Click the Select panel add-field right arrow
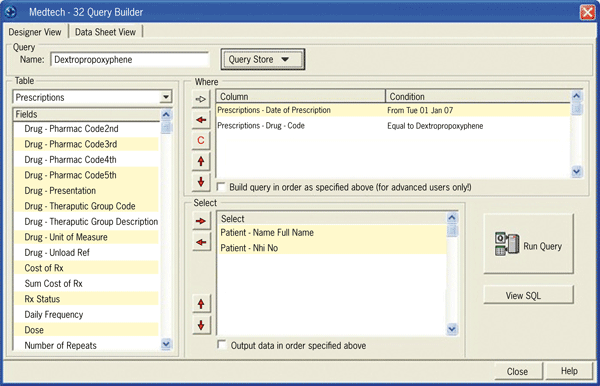This screenshot has height=386, width=600. pos(201,221)
